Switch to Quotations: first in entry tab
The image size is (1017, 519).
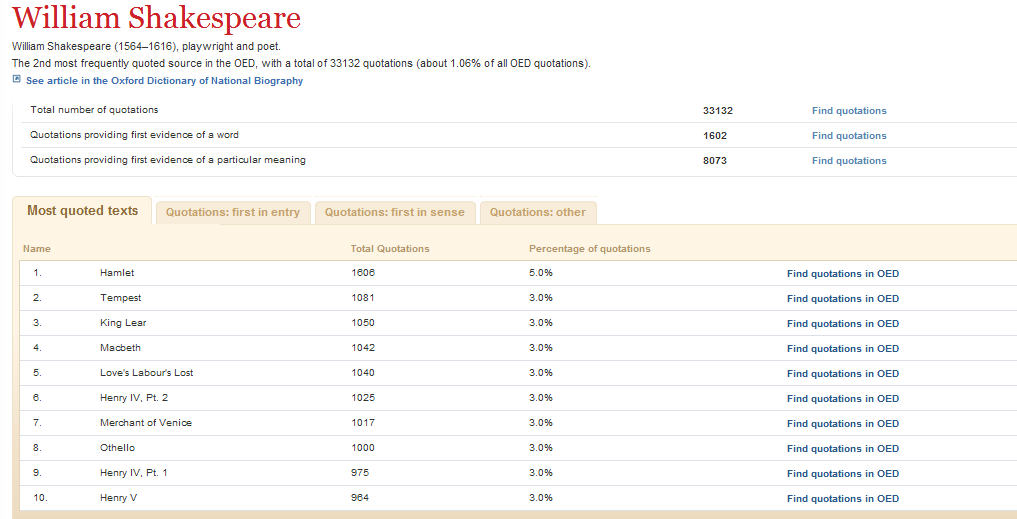point(233,212)
